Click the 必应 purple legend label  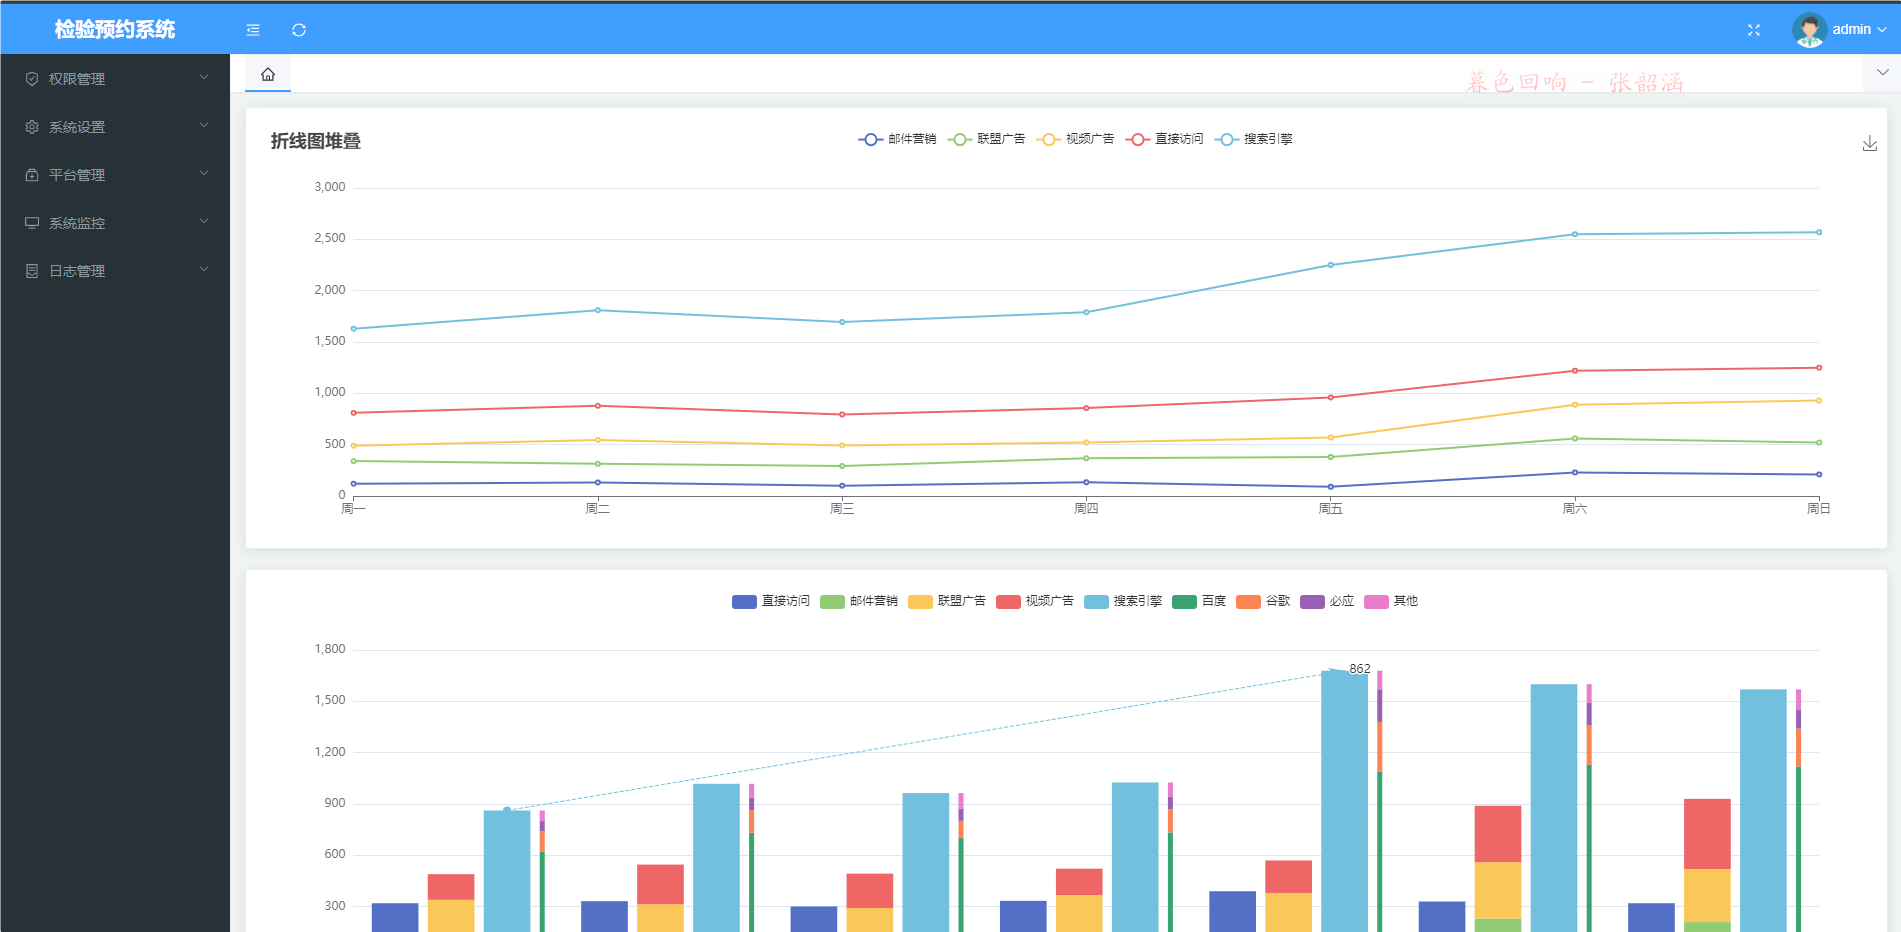pos(1342,601)
